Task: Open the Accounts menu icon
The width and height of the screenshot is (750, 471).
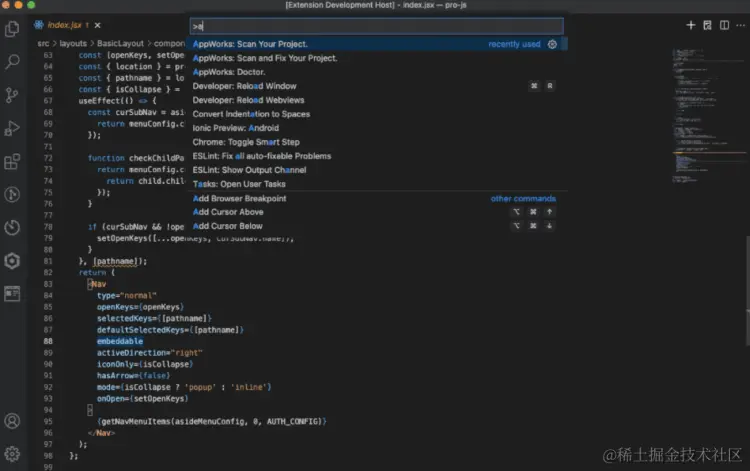Action: click(x=12, y=421)
